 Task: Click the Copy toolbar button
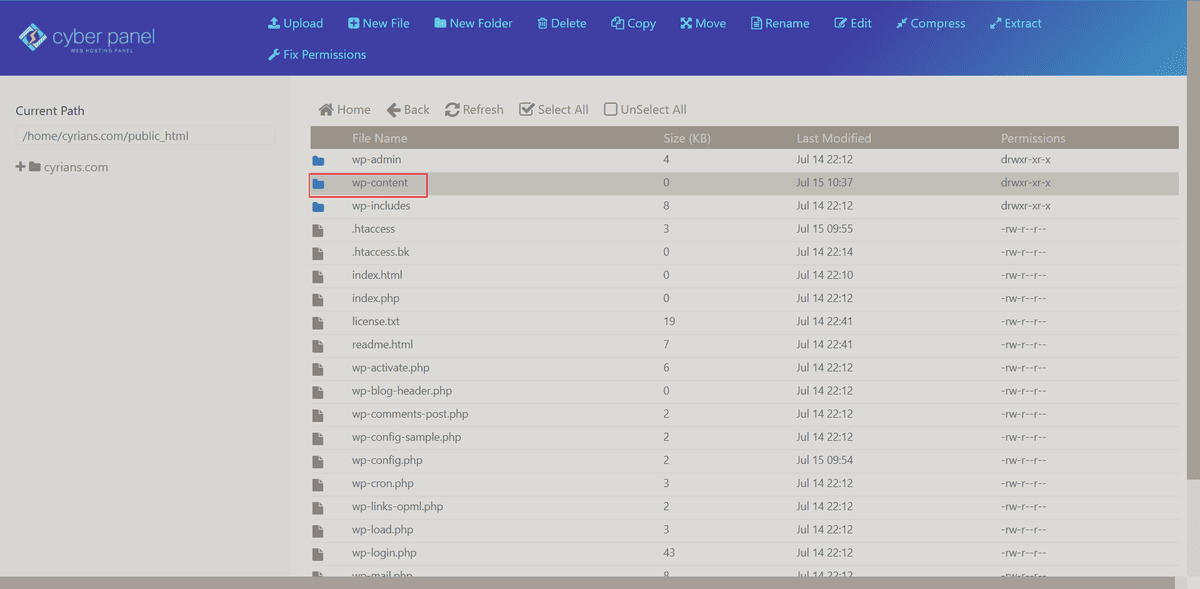[633, 23]
